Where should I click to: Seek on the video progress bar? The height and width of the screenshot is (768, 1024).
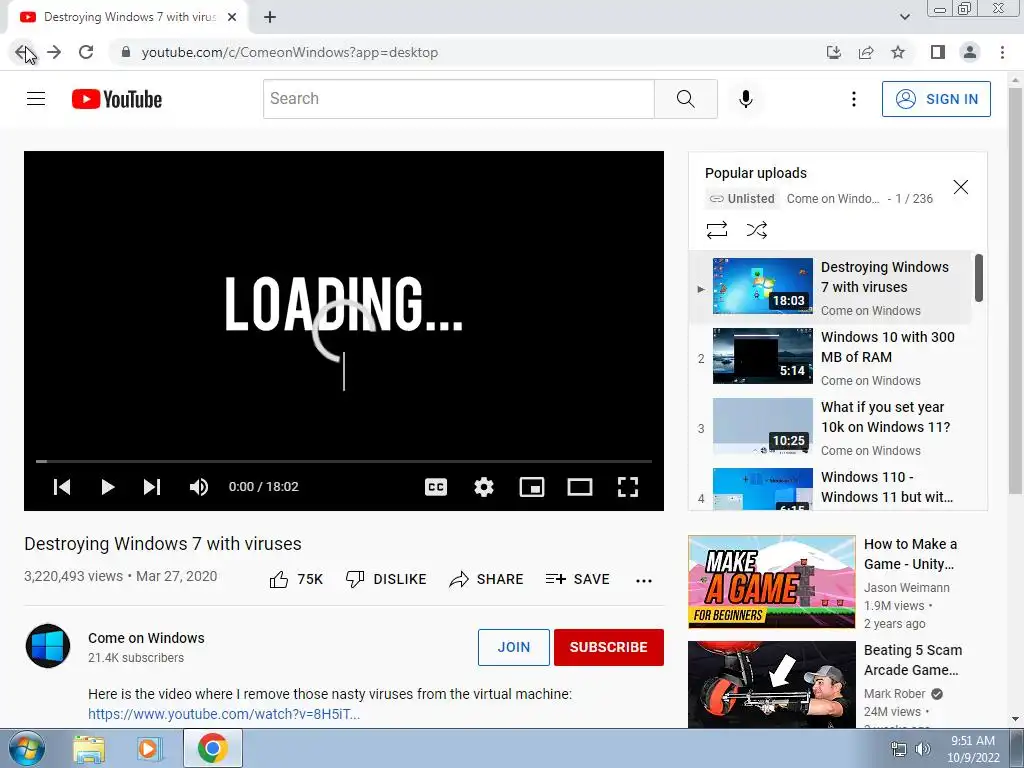[344, 461]
